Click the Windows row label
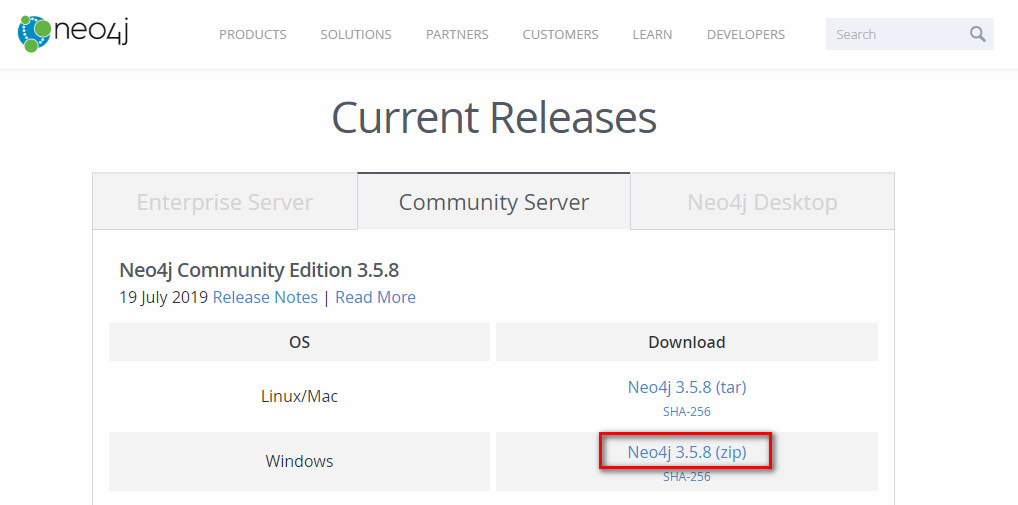Viewport: 1018px width, 505px height. [299, 462]
